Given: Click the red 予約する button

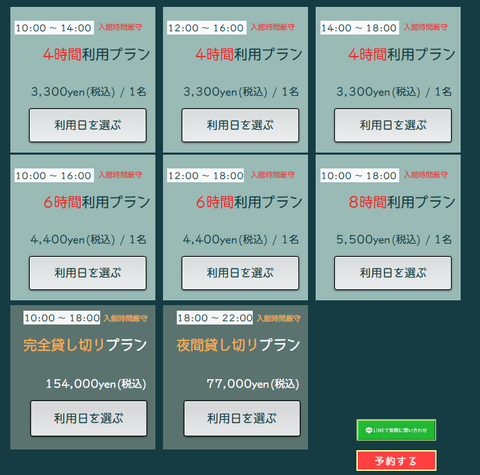Looking at the screenshot, I should point(396,461).
